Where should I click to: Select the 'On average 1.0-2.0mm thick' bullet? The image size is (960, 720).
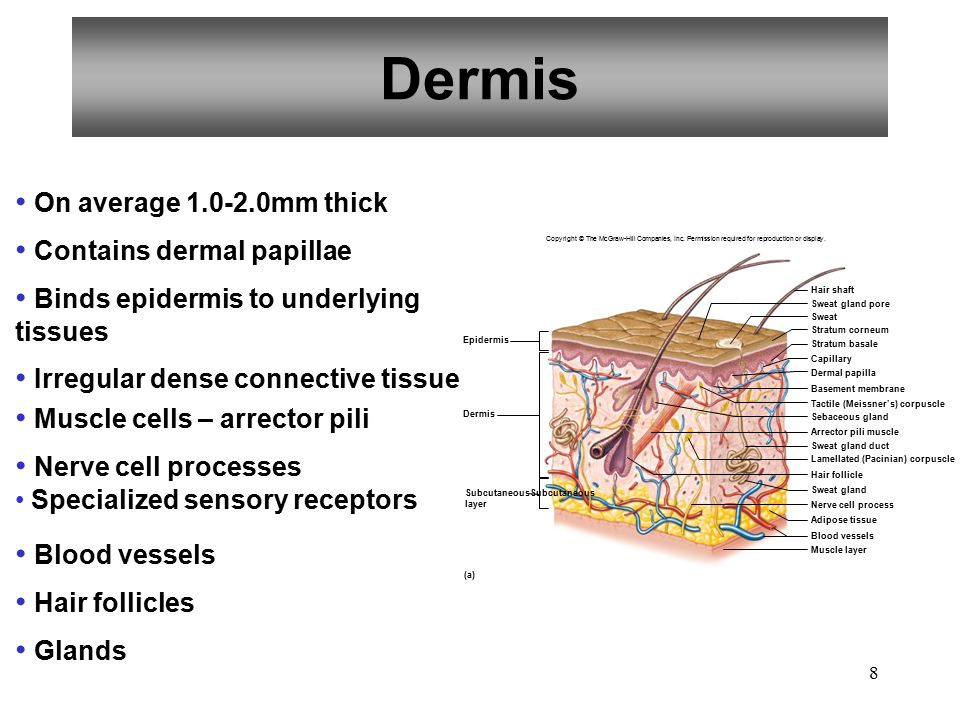(211, 203)
